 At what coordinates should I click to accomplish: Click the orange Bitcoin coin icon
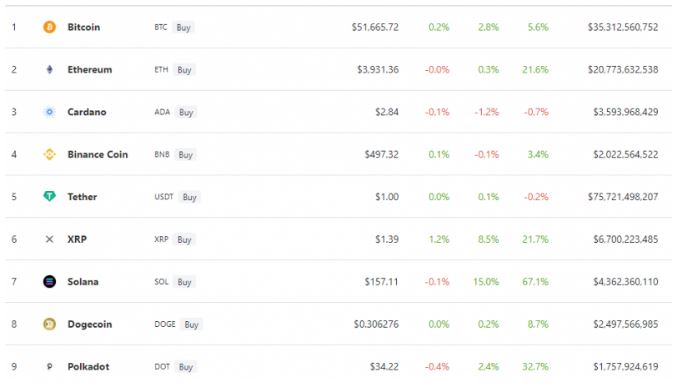pos(50,27)
